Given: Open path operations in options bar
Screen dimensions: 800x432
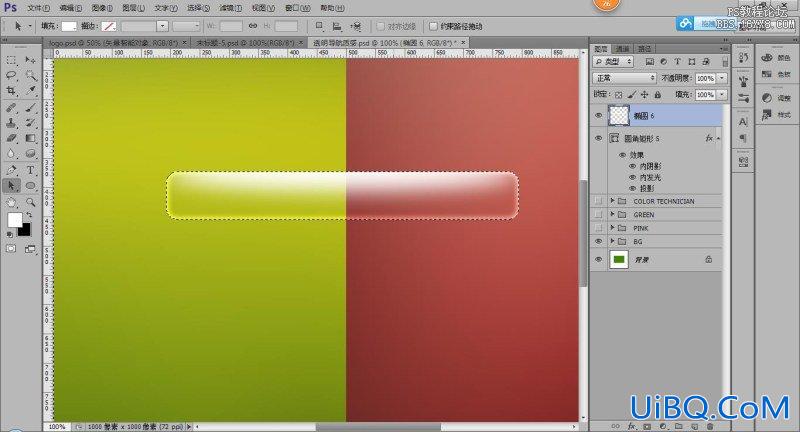Looking at the screenshot, I should pyautogui.click(x=319, y=26).
